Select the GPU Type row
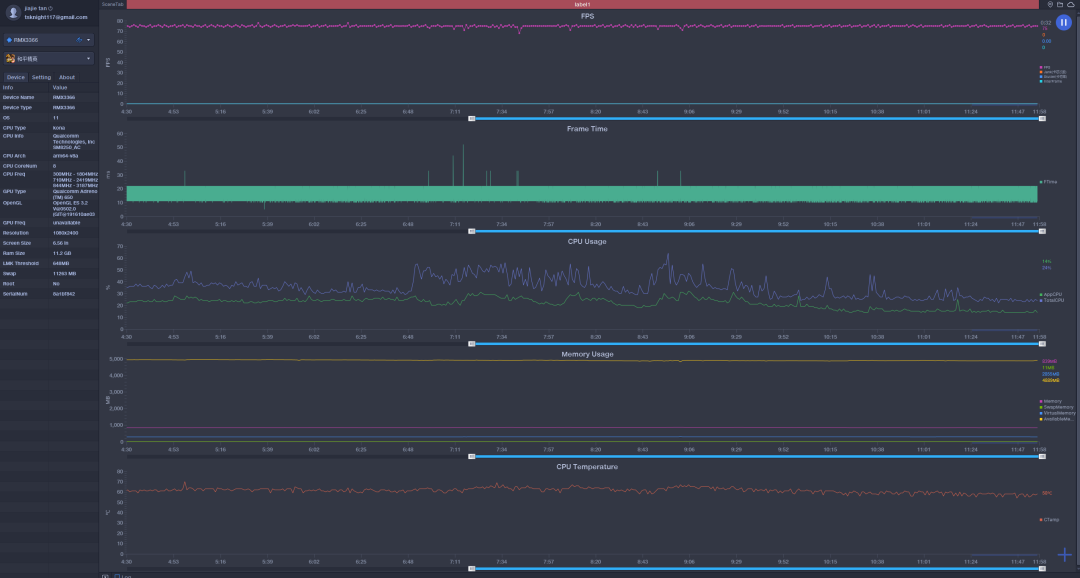 pyautogui.click(x=49, y=194)
